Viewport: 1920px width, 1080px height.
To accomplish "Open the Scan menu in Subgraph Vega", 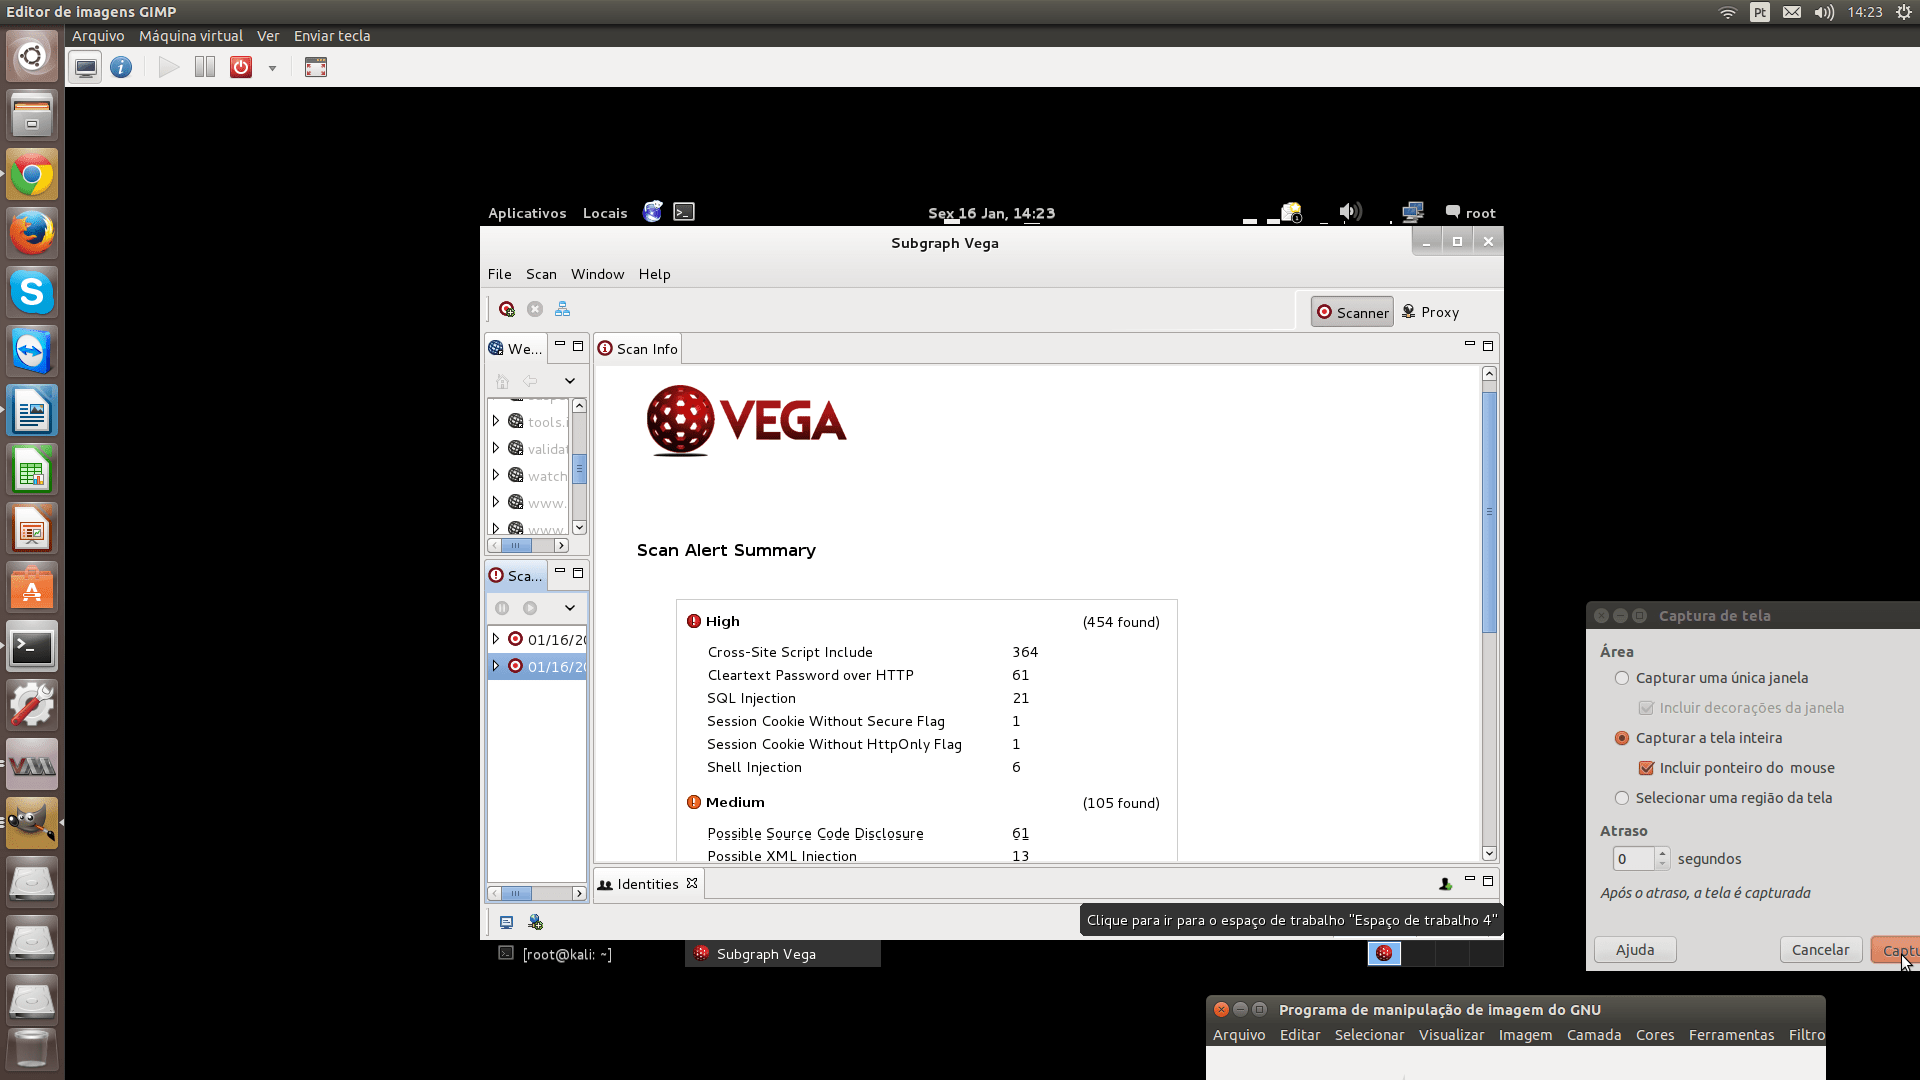I will click(540, 274).
